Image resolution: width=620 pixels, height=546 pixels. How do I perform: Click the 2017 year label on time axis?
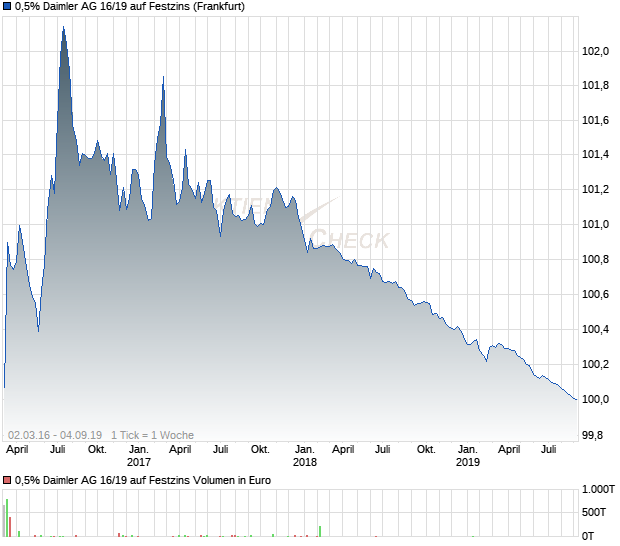[x=139, y=462]
